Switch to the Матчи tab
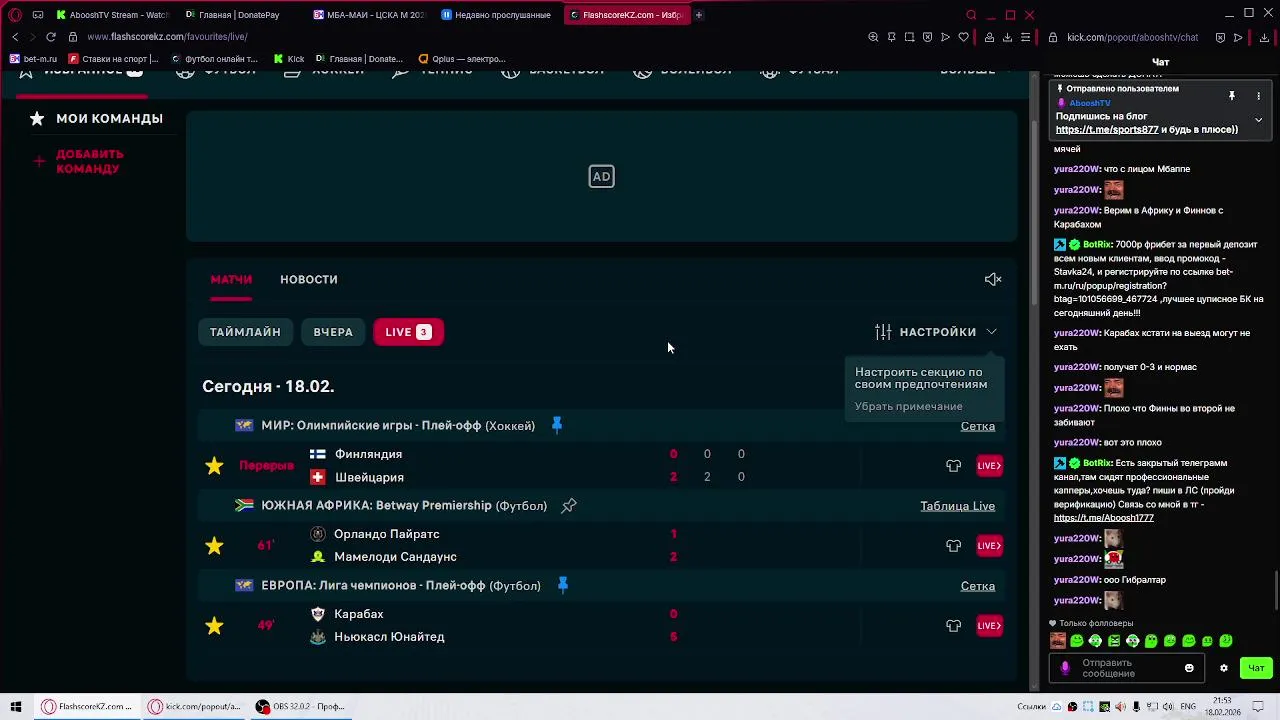The width and height of the screenshot is (1280, 720). pos(231,280)
